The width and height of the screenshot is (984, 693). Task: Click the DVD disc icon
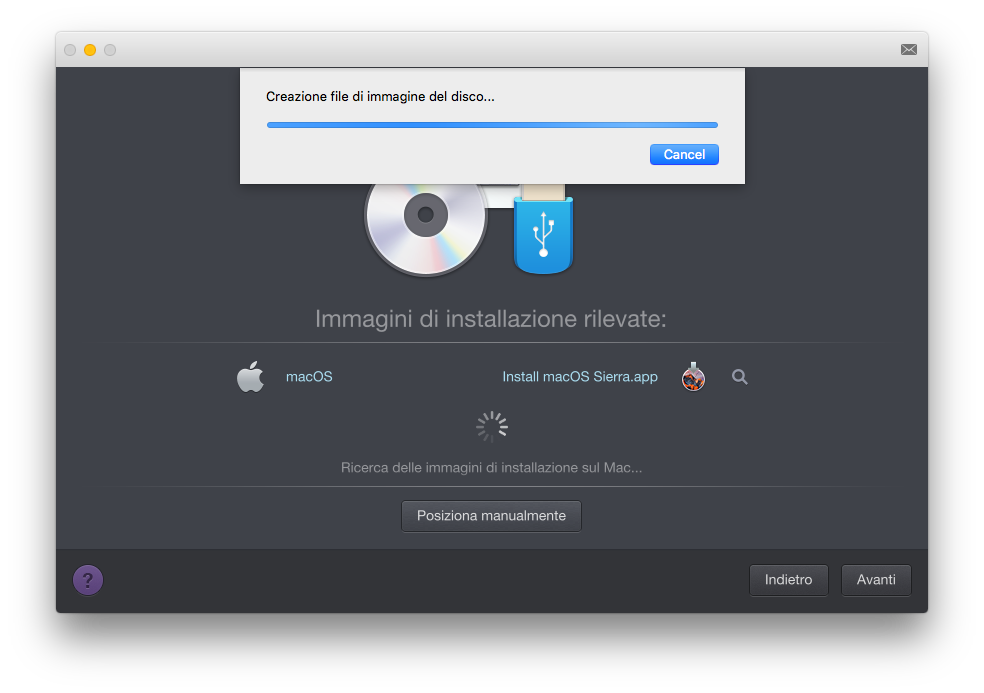pos(425,229)
